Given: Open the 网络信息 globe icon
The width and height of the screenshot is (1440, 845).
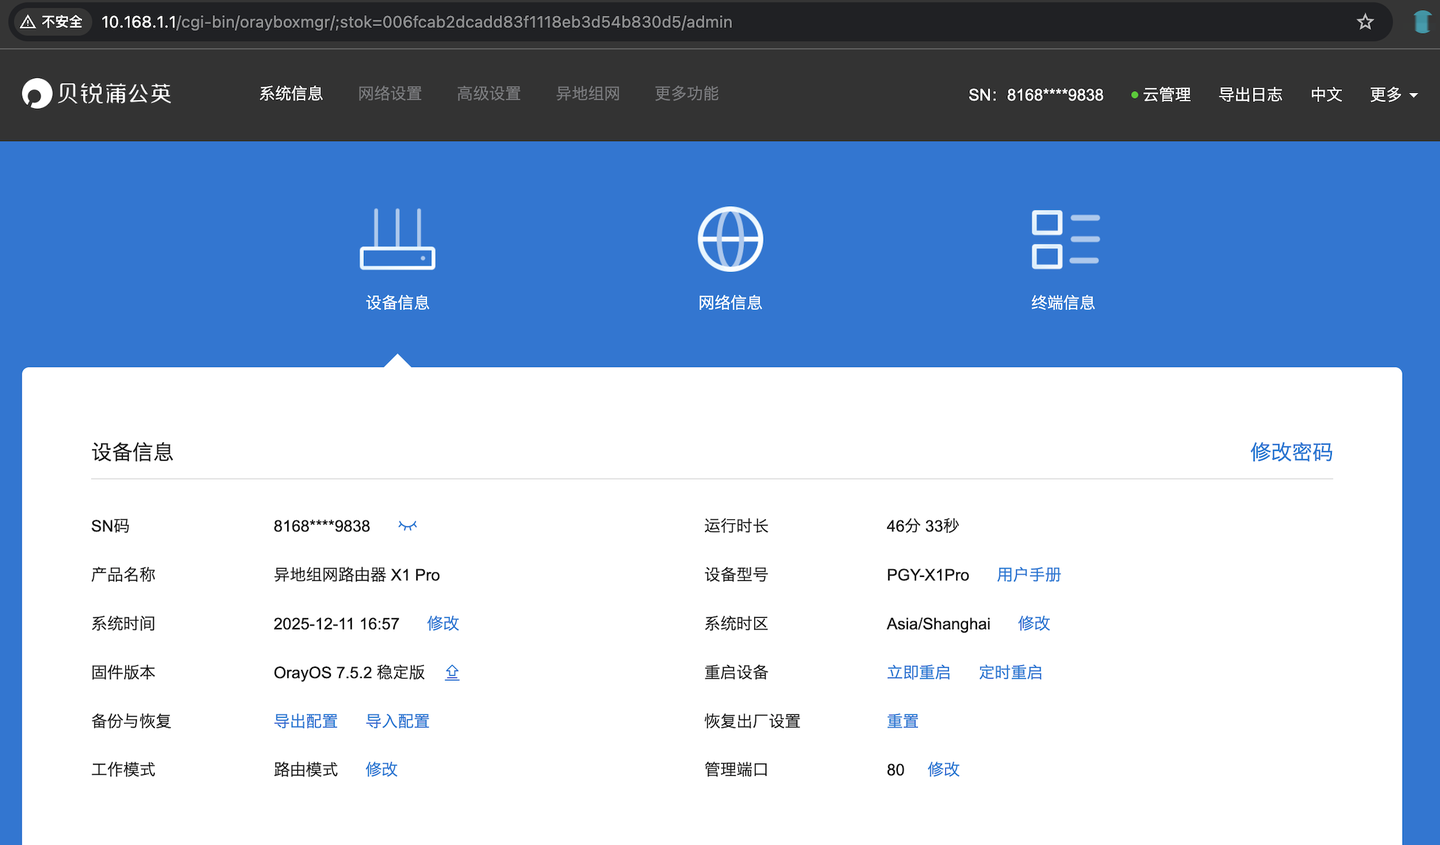Looking at the screenshot, I should [730, 239].
